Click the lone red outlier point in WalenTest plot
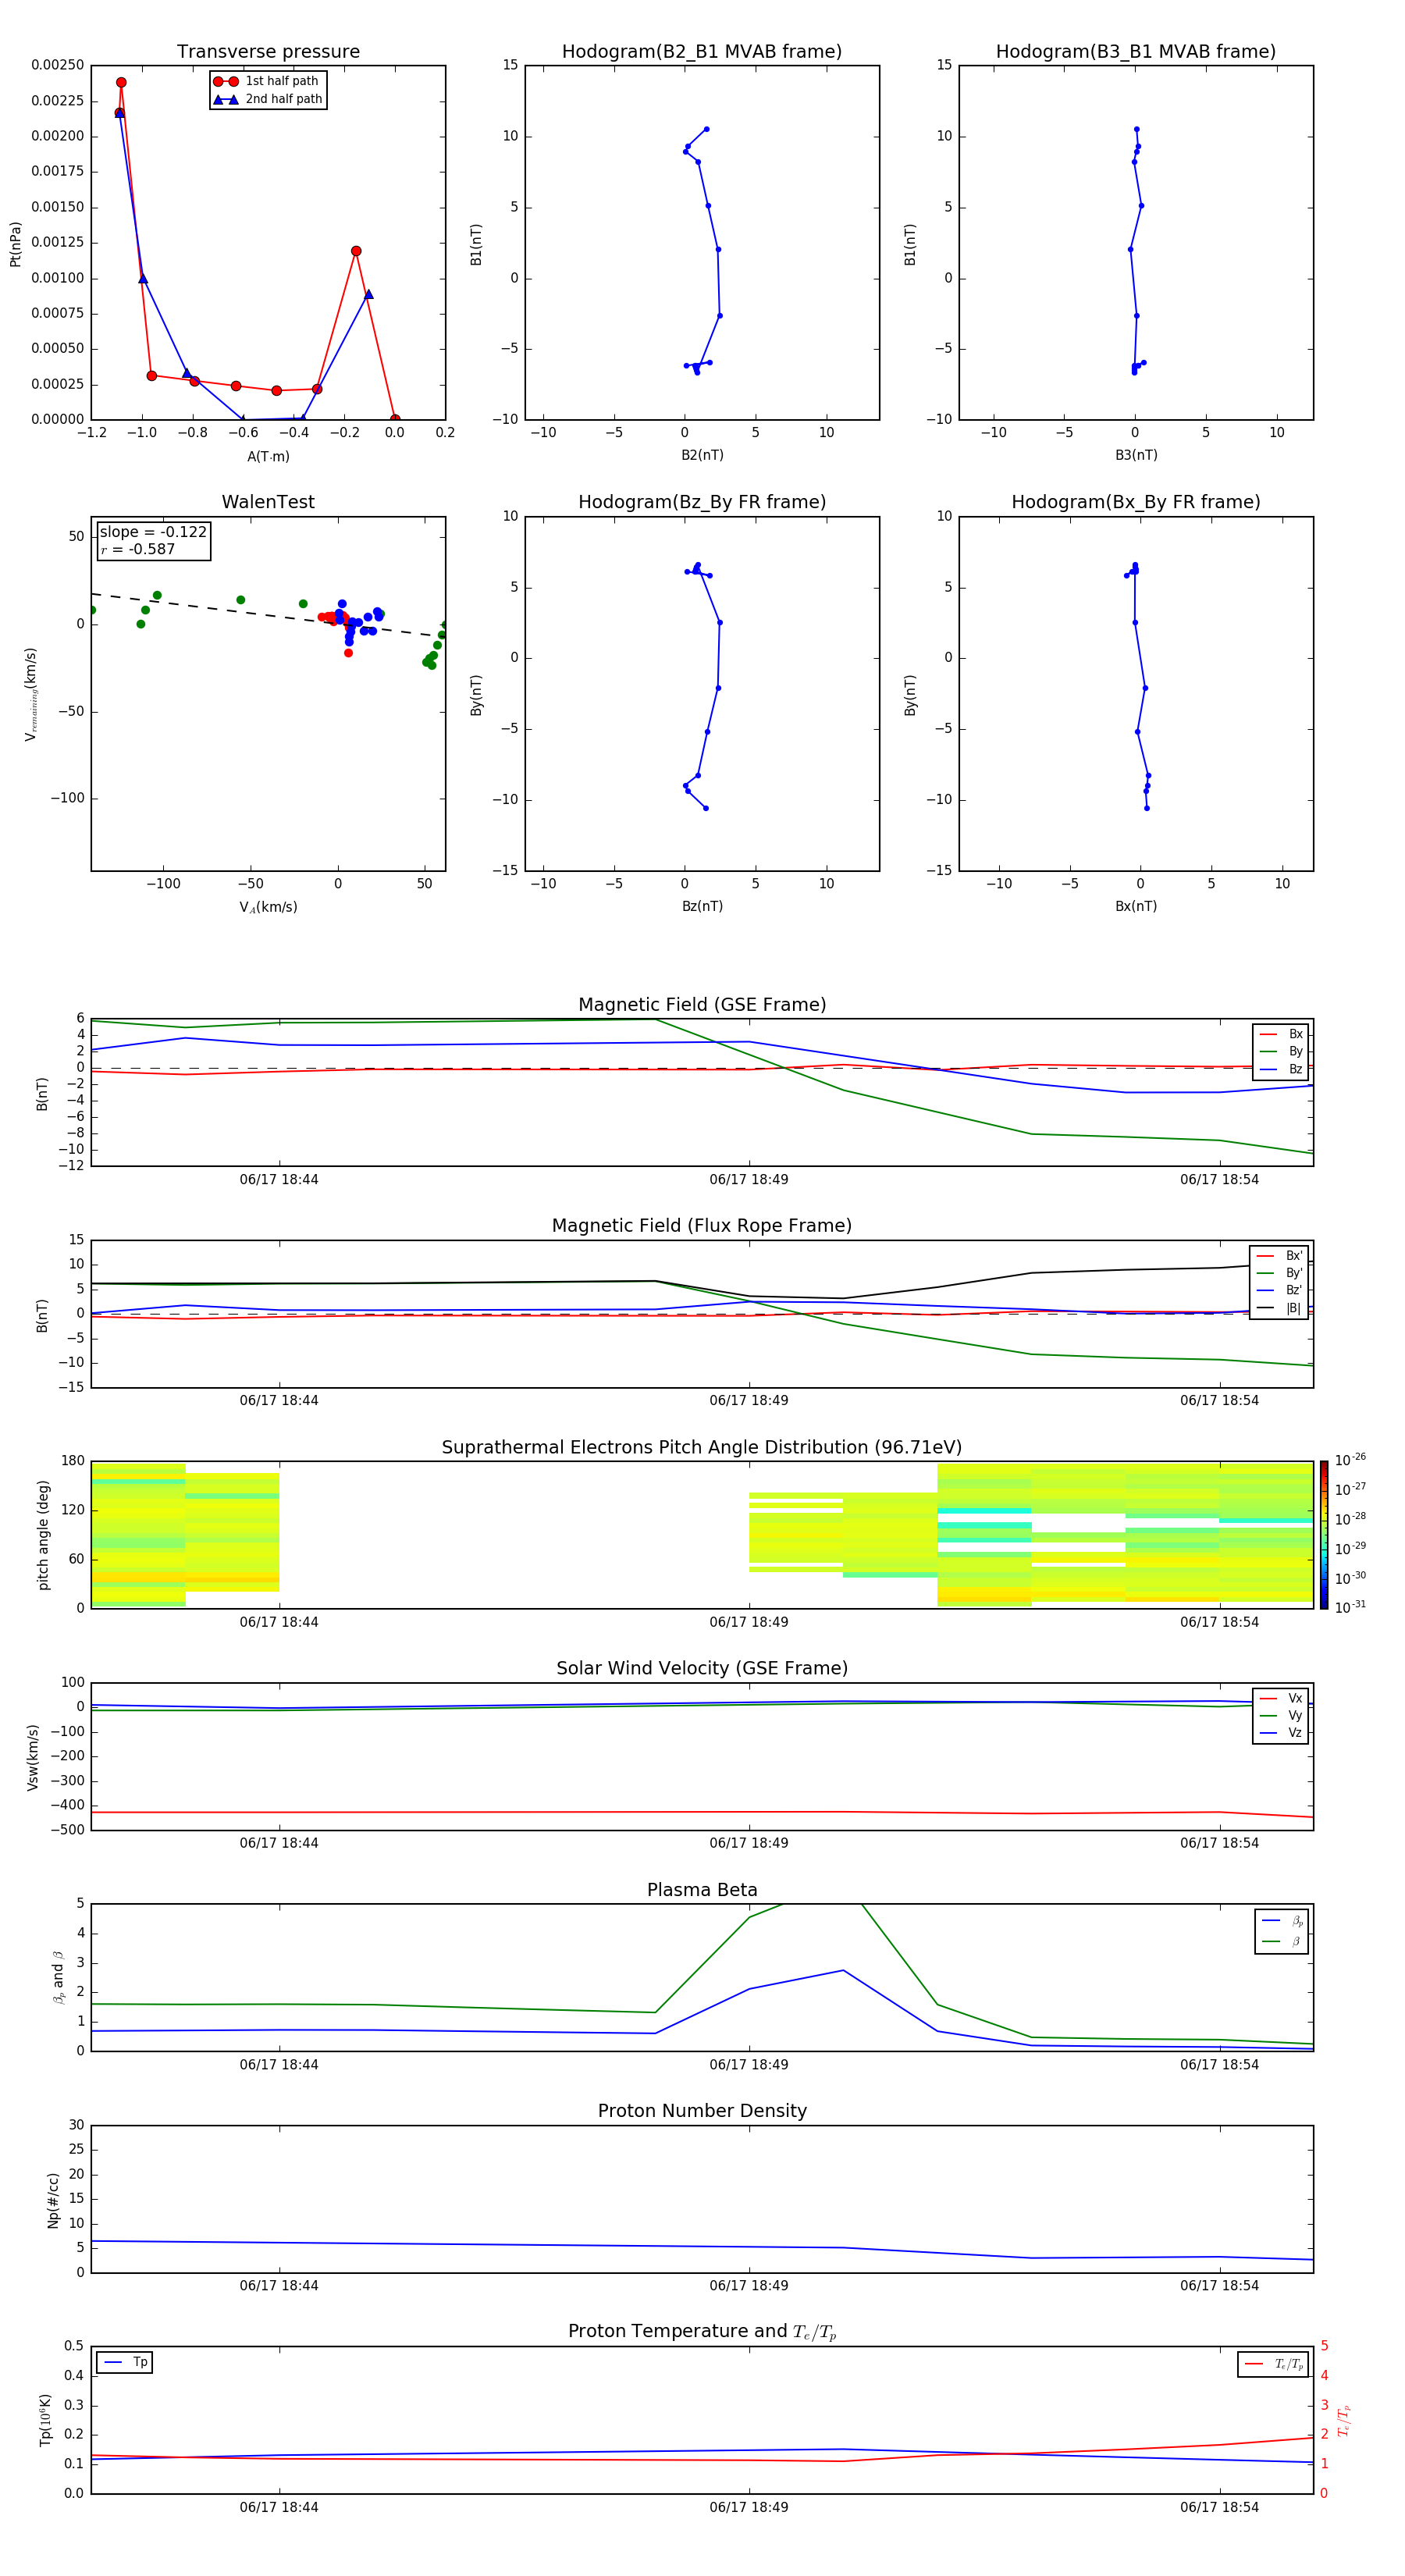Screen dimensions: 1405x2576 click(x=348, y=653)
